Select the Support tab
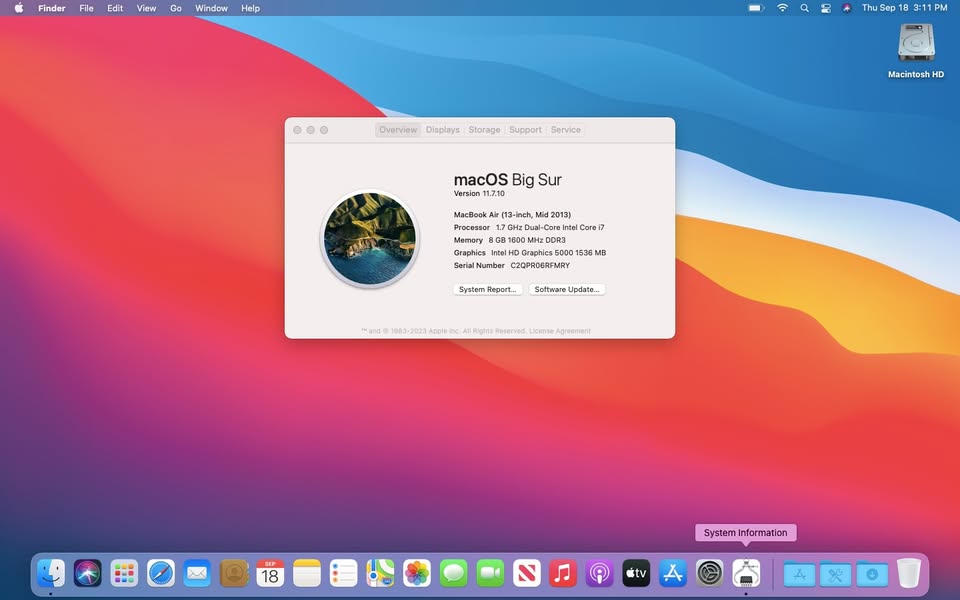The width and height of the screenshot is (960, 600). pyautogui.click(x=525, y=130)
